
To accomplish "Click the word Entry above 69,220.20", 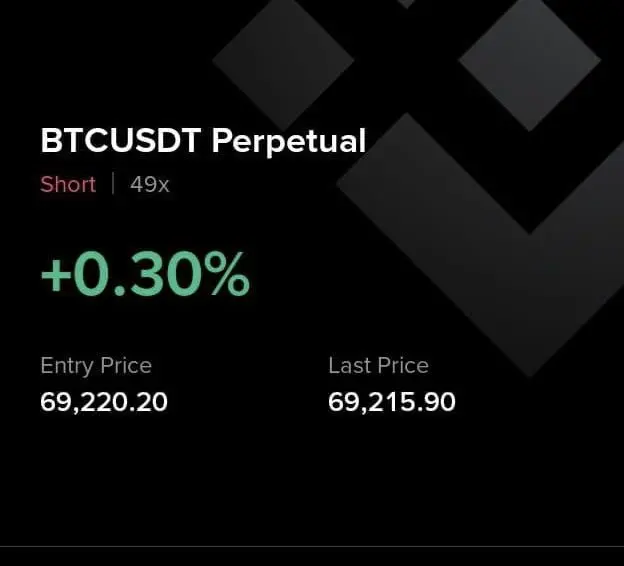I will point(67,366).
